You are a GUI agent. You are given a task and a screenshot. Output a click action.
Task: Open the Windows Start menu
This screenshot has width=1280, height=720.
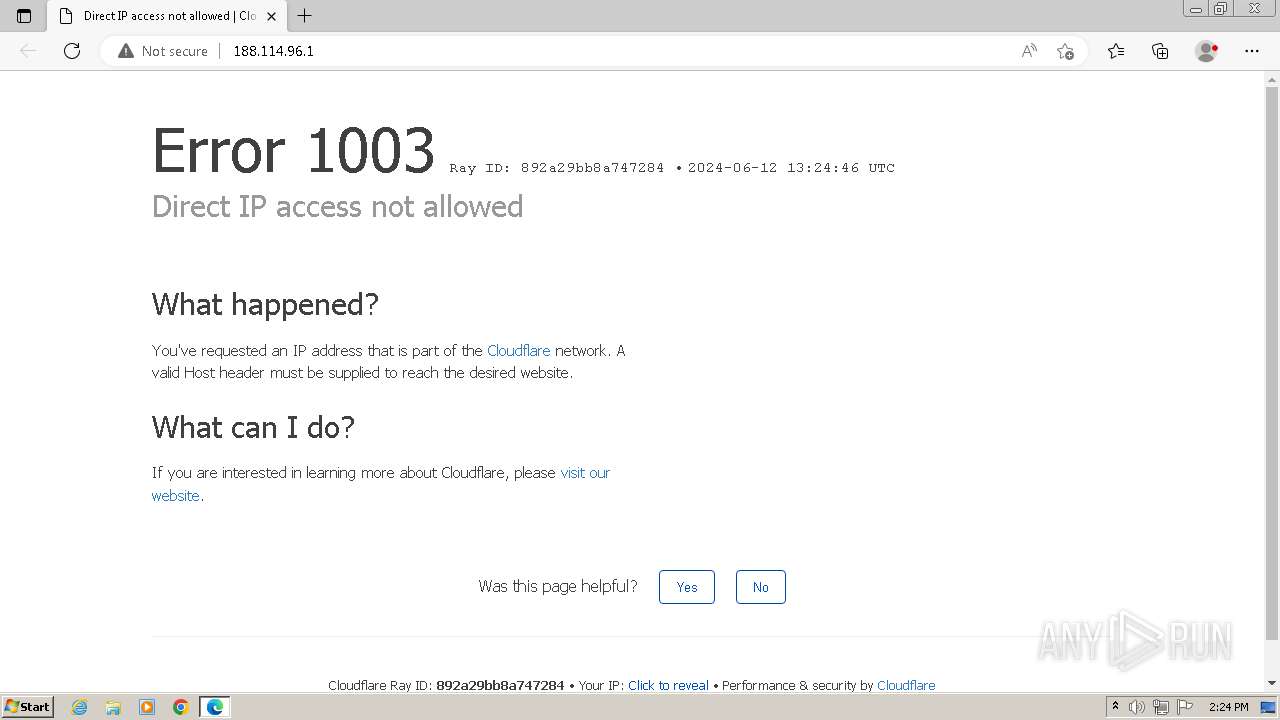[x=28, y=707]
